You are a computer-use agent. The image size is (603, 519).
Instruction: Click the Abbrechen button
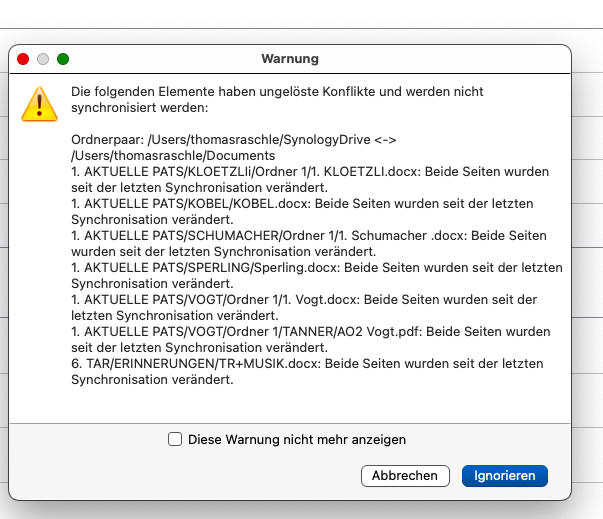[x=405, y=476]
